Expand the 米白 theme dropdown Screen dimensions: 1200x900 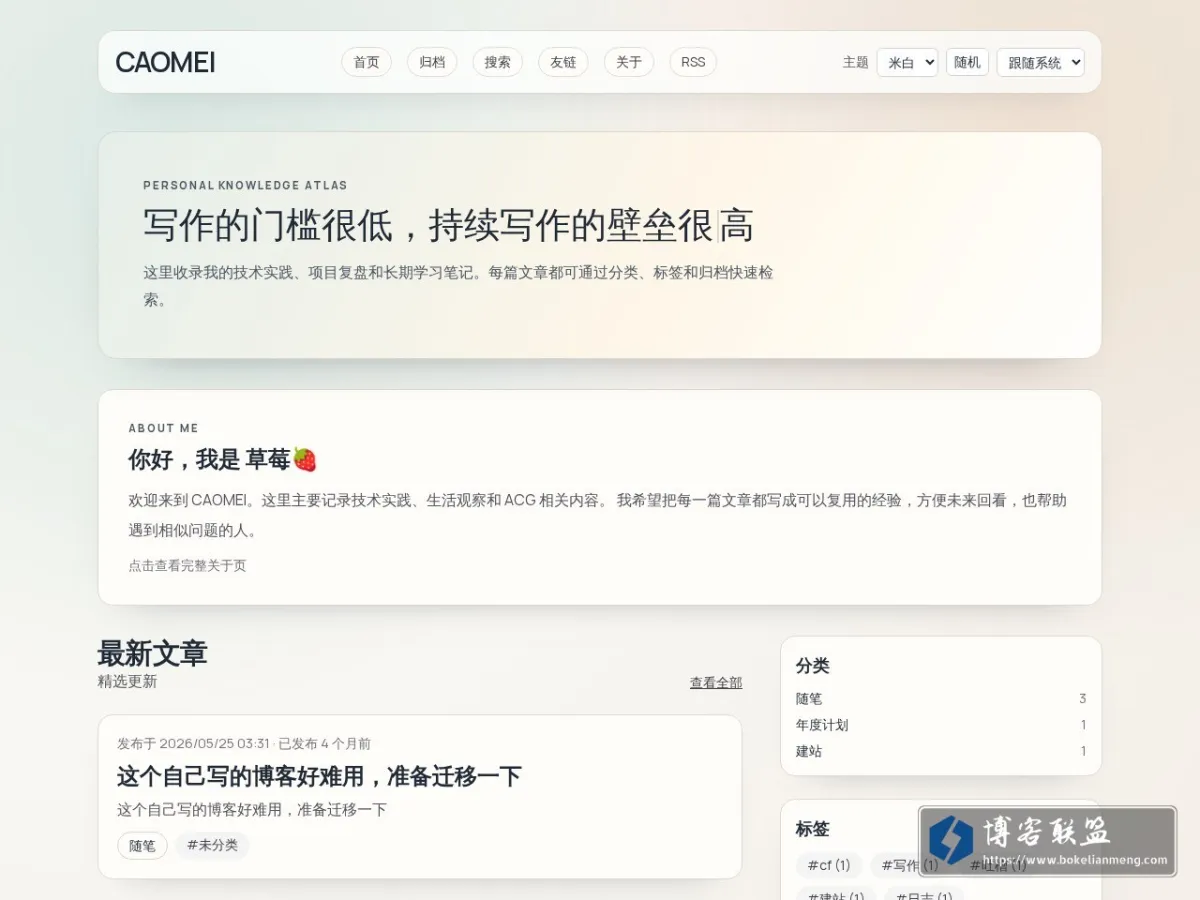907,62
